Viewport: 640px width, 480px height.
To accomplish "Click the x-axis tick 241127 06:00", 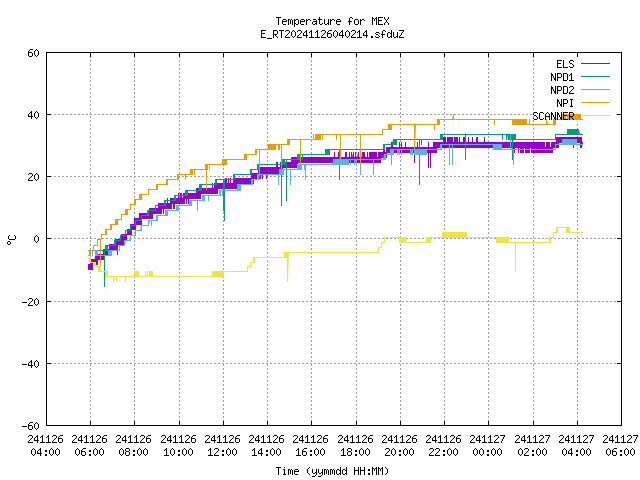I will [620, 446].
